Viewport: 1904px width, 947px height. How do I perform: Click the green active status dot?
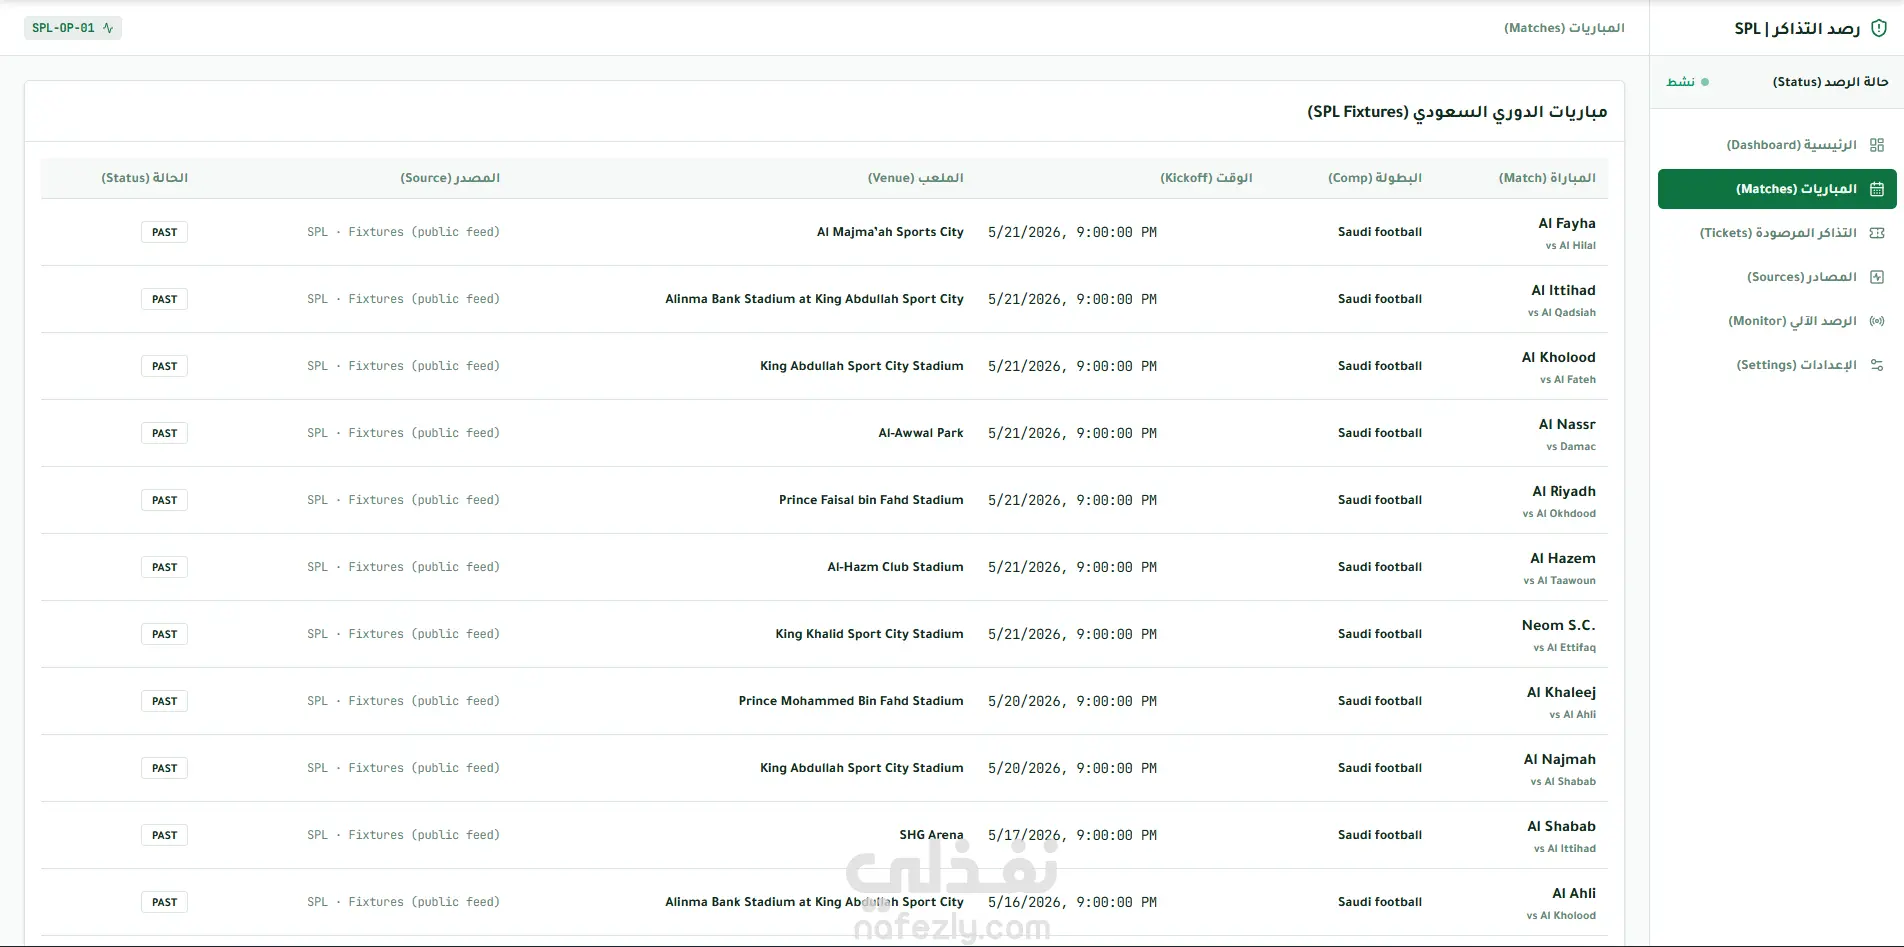(x=1705, y=82)
